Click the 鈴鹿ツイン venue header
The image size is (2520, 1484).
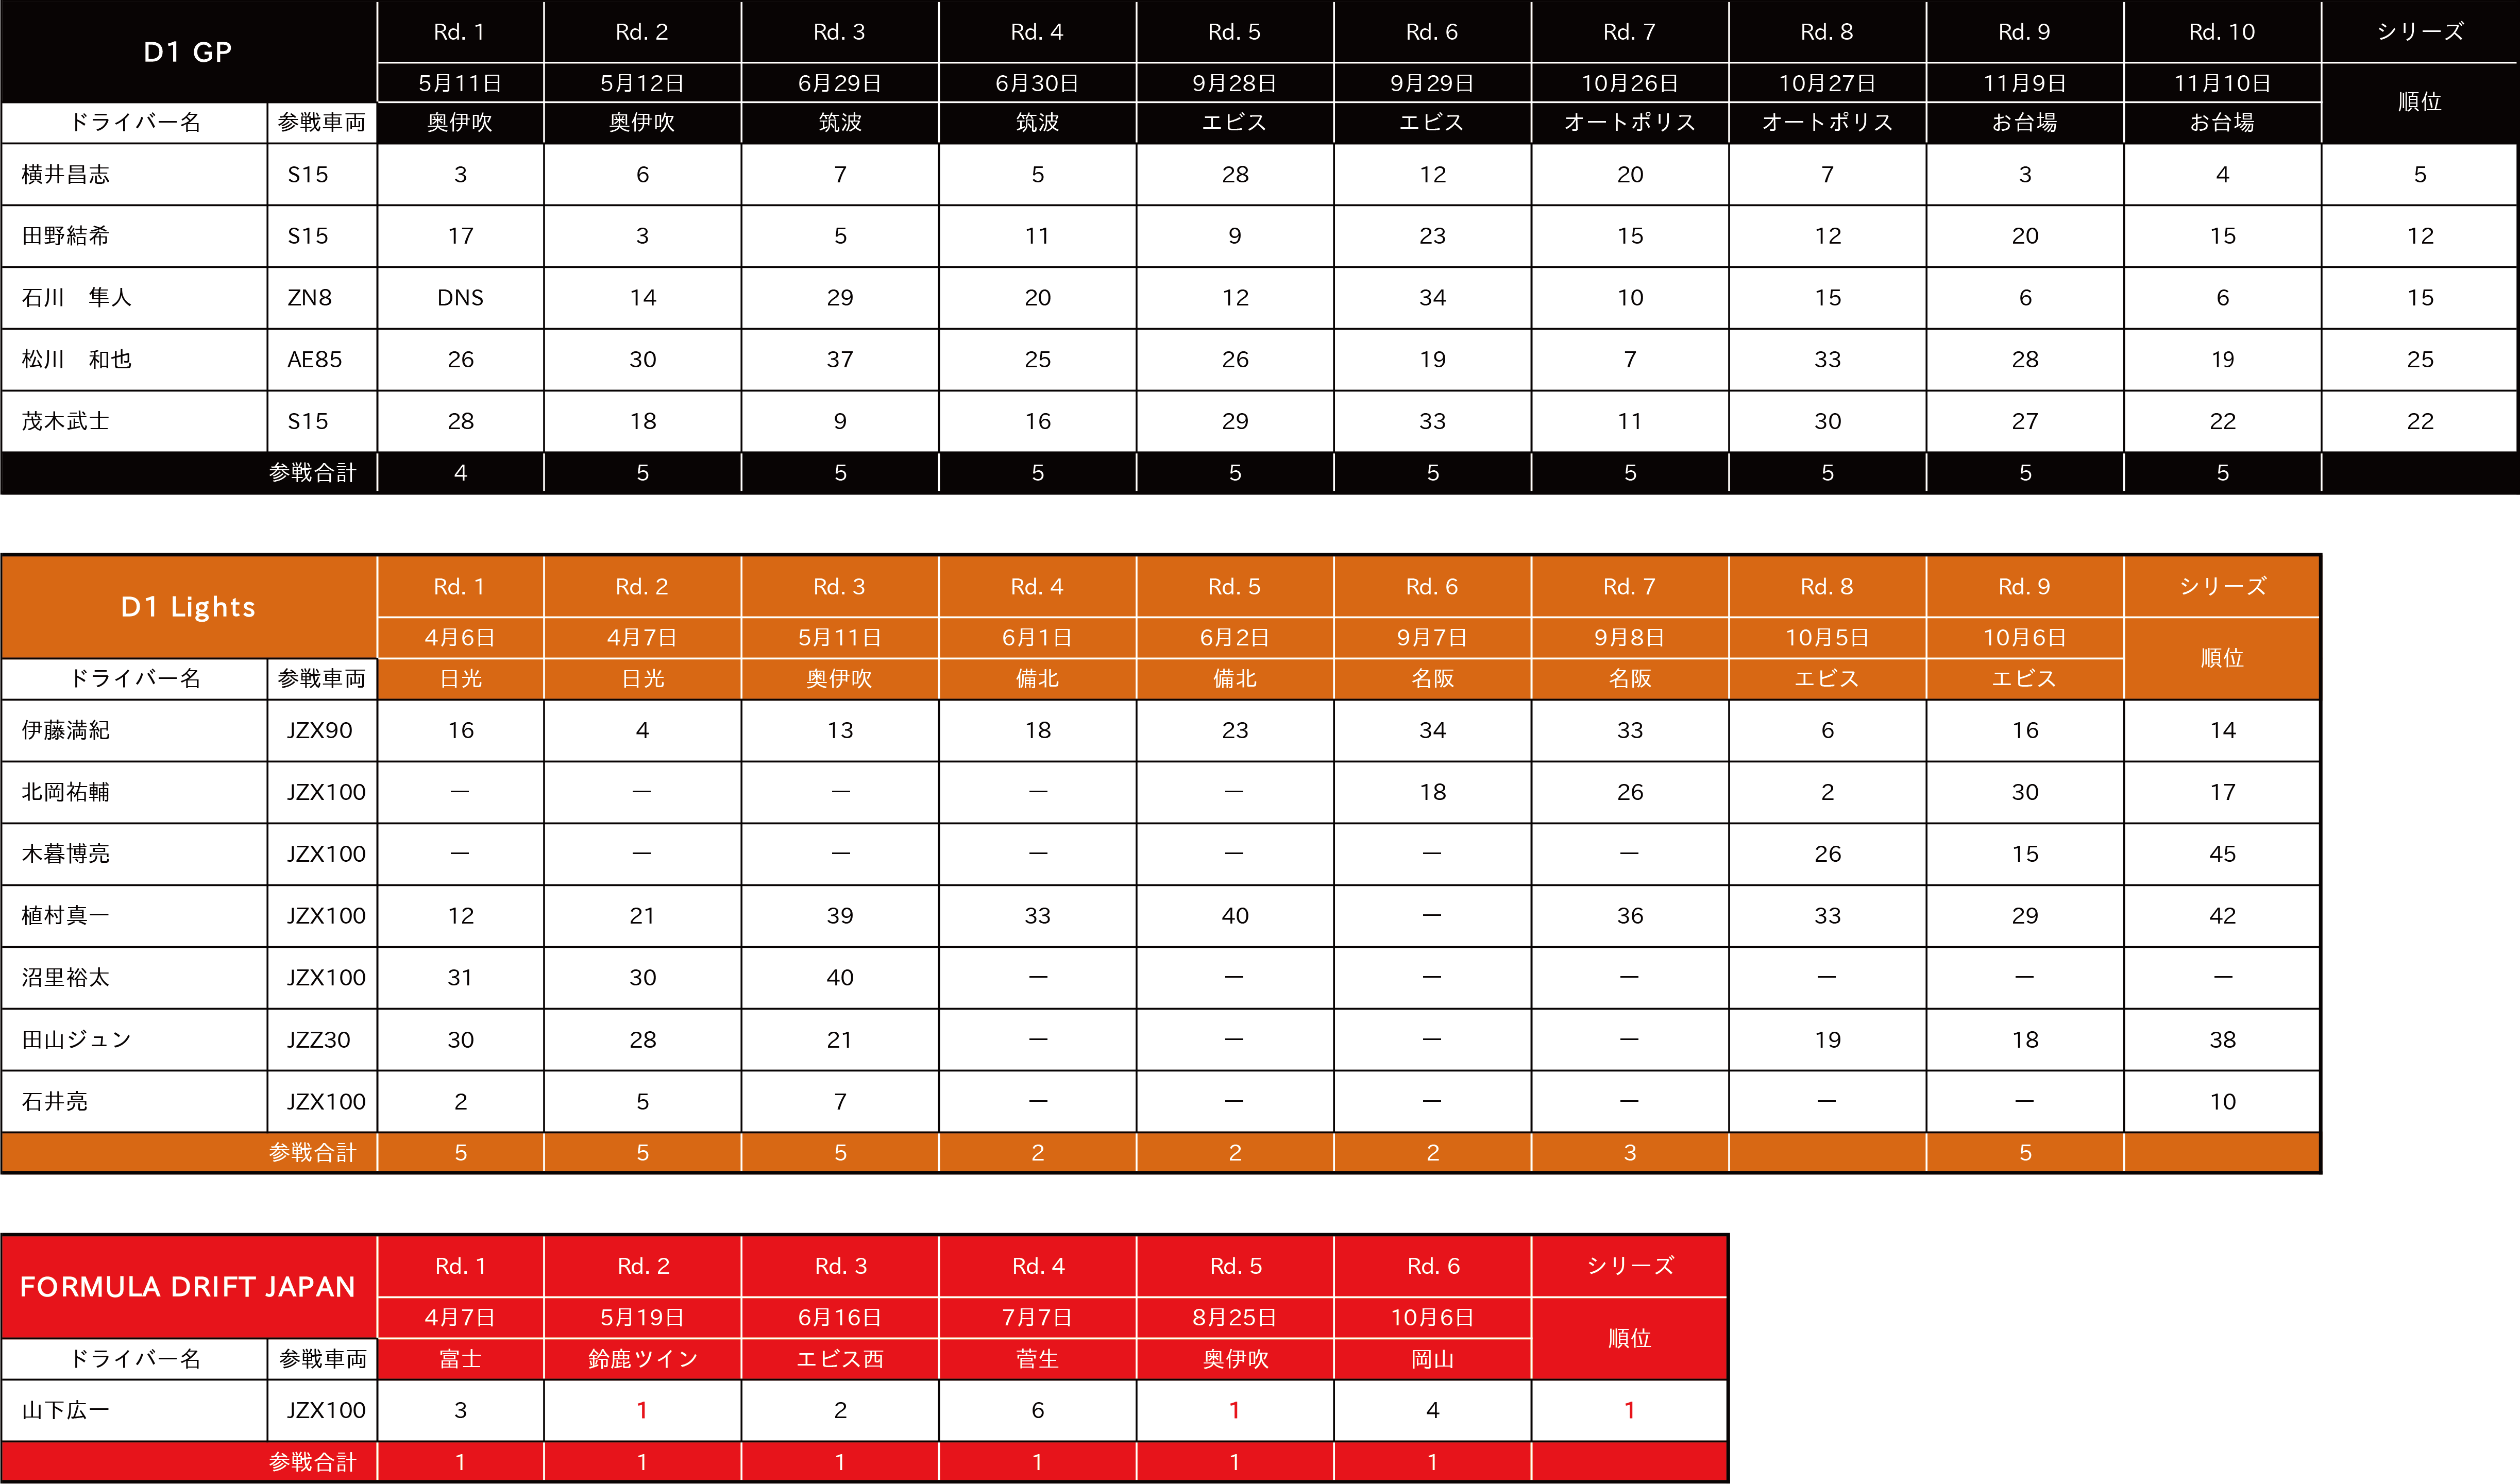[642, 1359]
